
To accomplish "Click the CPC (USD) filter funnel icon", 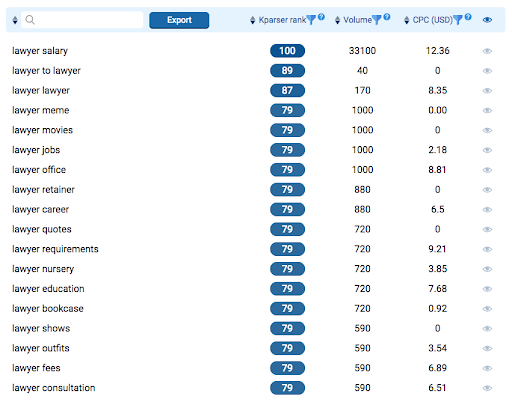I will point(458,20).
